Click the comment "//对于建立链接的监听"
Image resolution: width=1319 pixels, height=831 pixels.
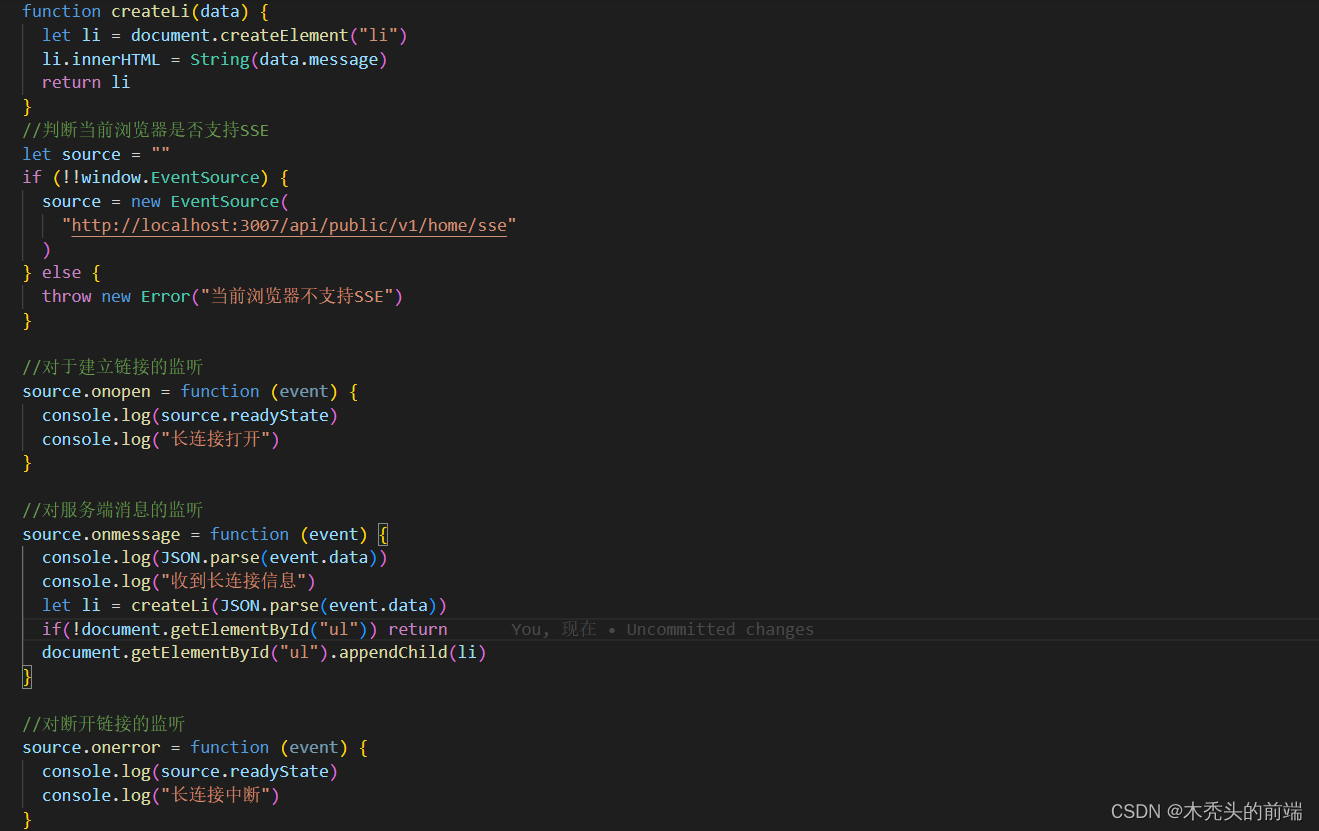point(113,367)
